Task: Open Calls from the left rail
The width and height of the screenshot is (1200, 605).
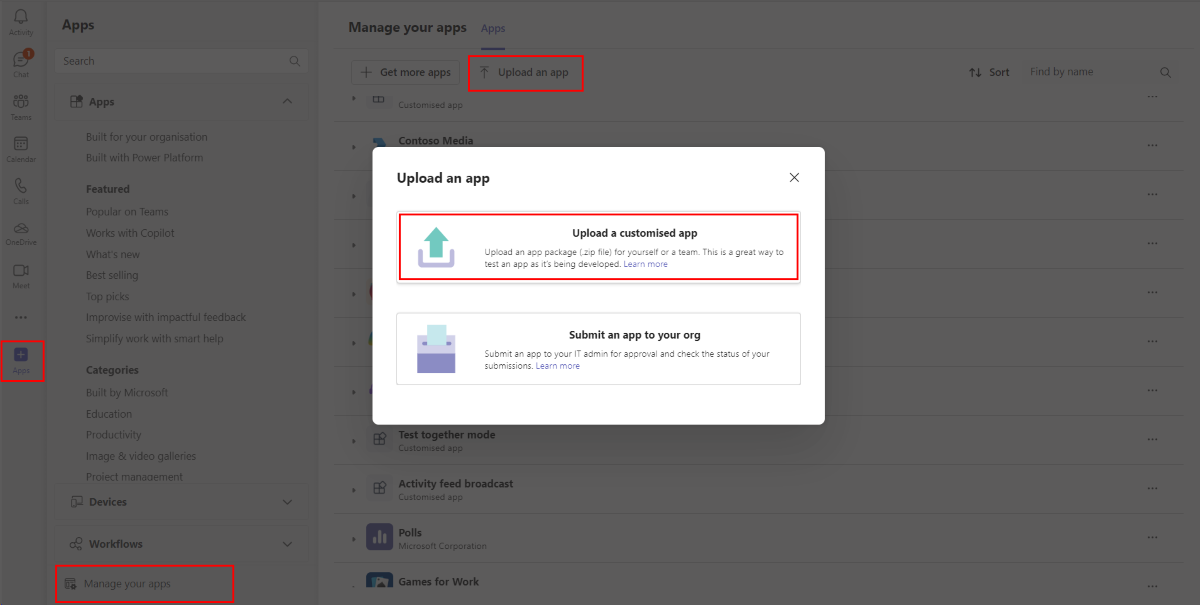Action: click(21, 188)
